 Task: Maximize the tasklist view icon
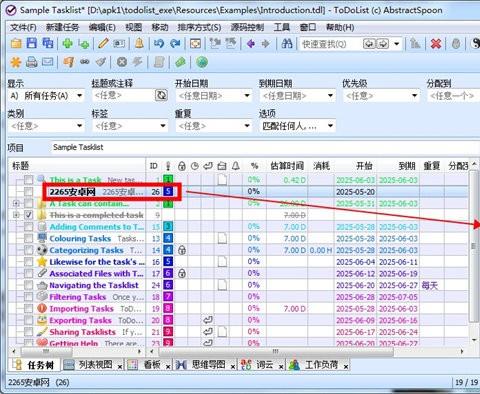coord(195,44)
